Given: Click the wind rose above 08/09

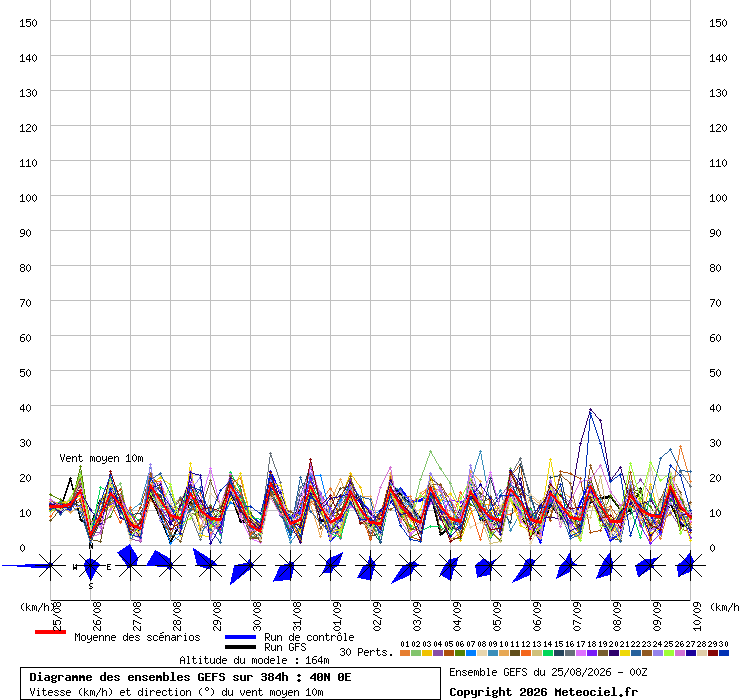Looking at the screenshot, I should tap(610, 565).
